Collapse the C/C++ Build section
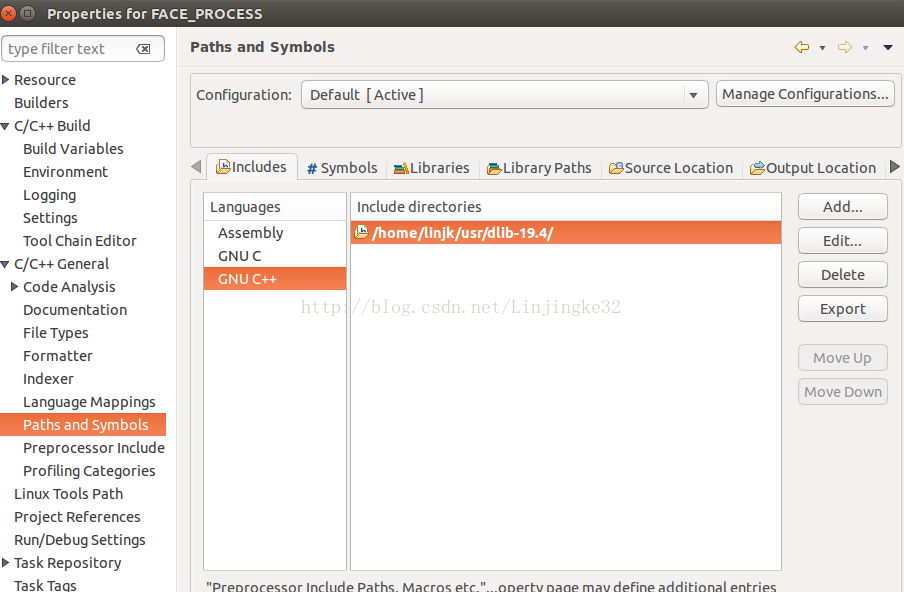This screenshot has height=592, width=904. click(6, 126)
